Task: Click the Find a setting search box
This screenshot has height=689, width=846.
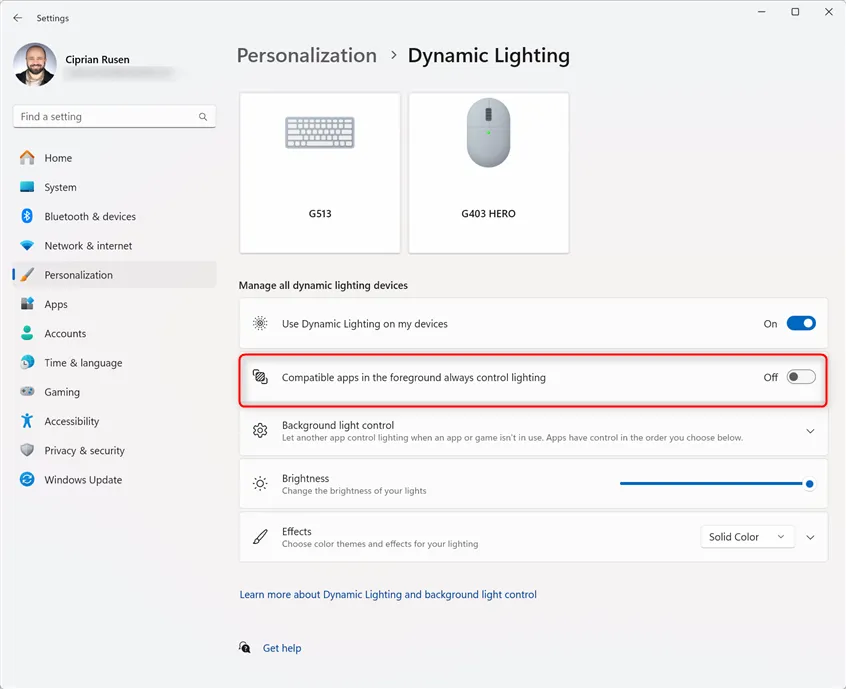Action: 105,117
